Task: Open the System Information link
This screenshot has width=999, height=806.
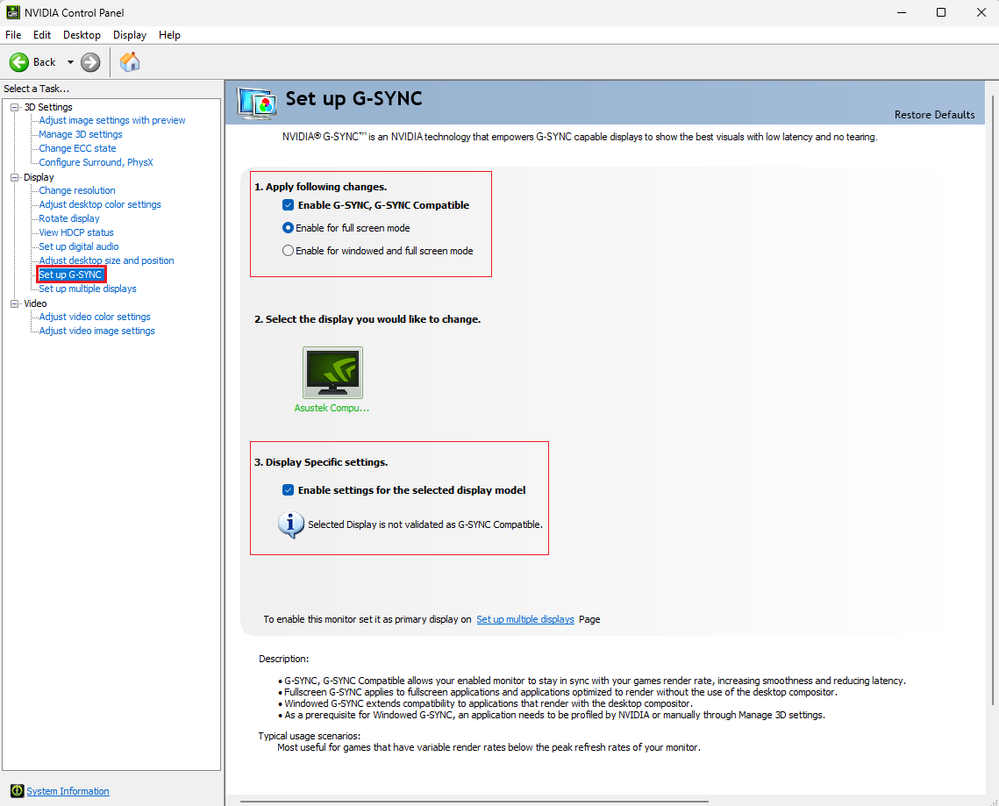Action: pyautogui.click(x=68, y=791)
